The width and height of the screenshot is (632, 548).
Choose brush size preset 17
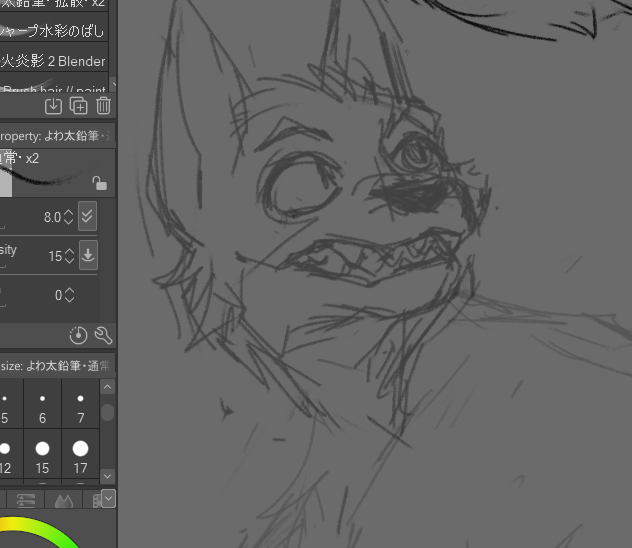(x=81, y=454)
